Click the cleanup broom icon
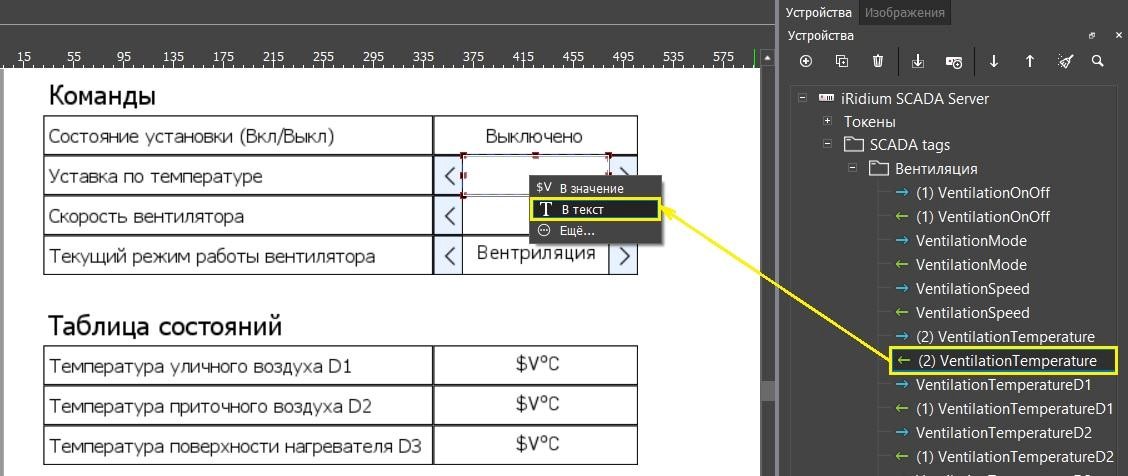Image resolution: width=1128 pixels, height=476 pixels. click(1065, 61)
